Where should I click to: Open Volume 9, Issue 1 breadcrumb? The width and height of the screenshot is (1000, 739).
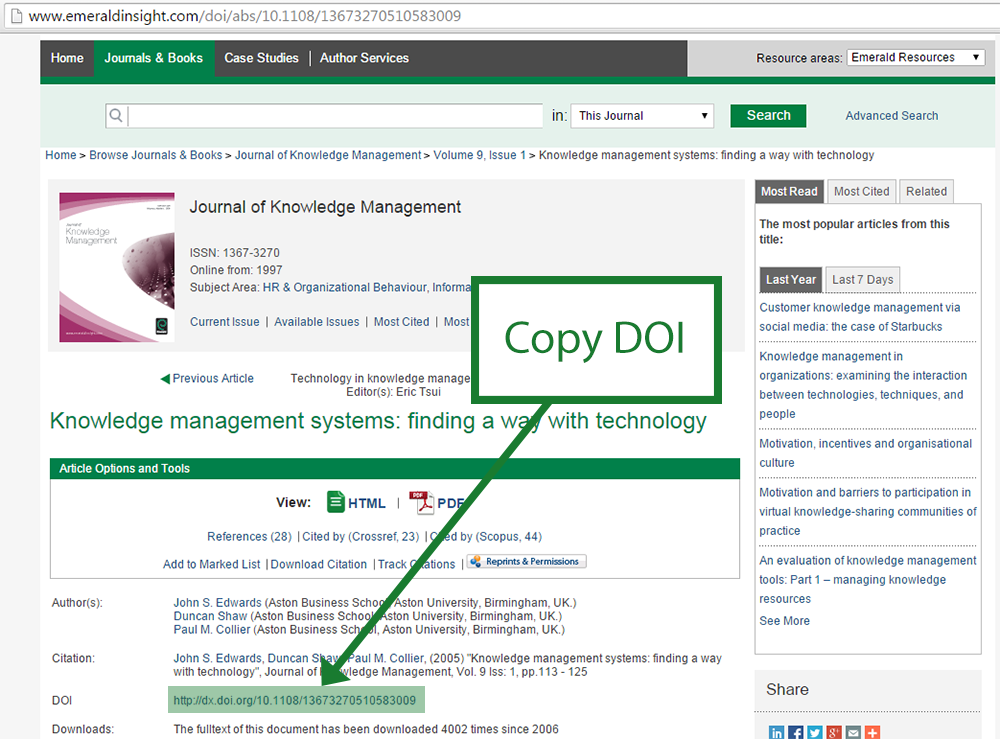[480, 155]
